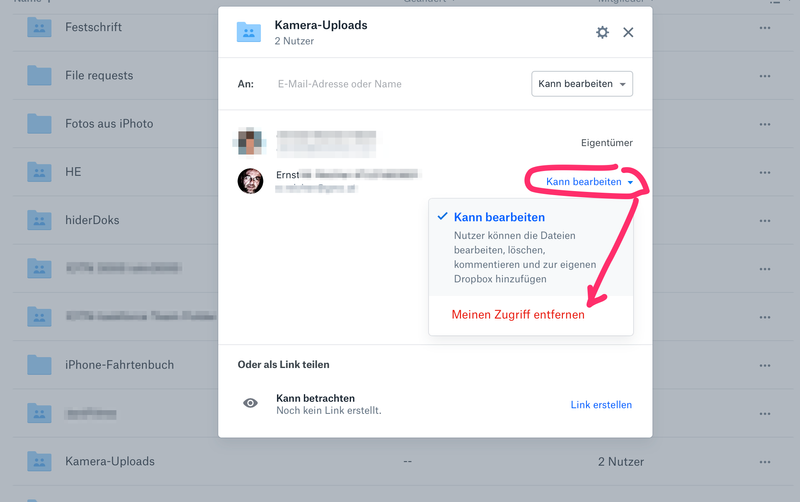Click the Eigentümer role label
800x502 pixels.
click(x=607, y=143)
